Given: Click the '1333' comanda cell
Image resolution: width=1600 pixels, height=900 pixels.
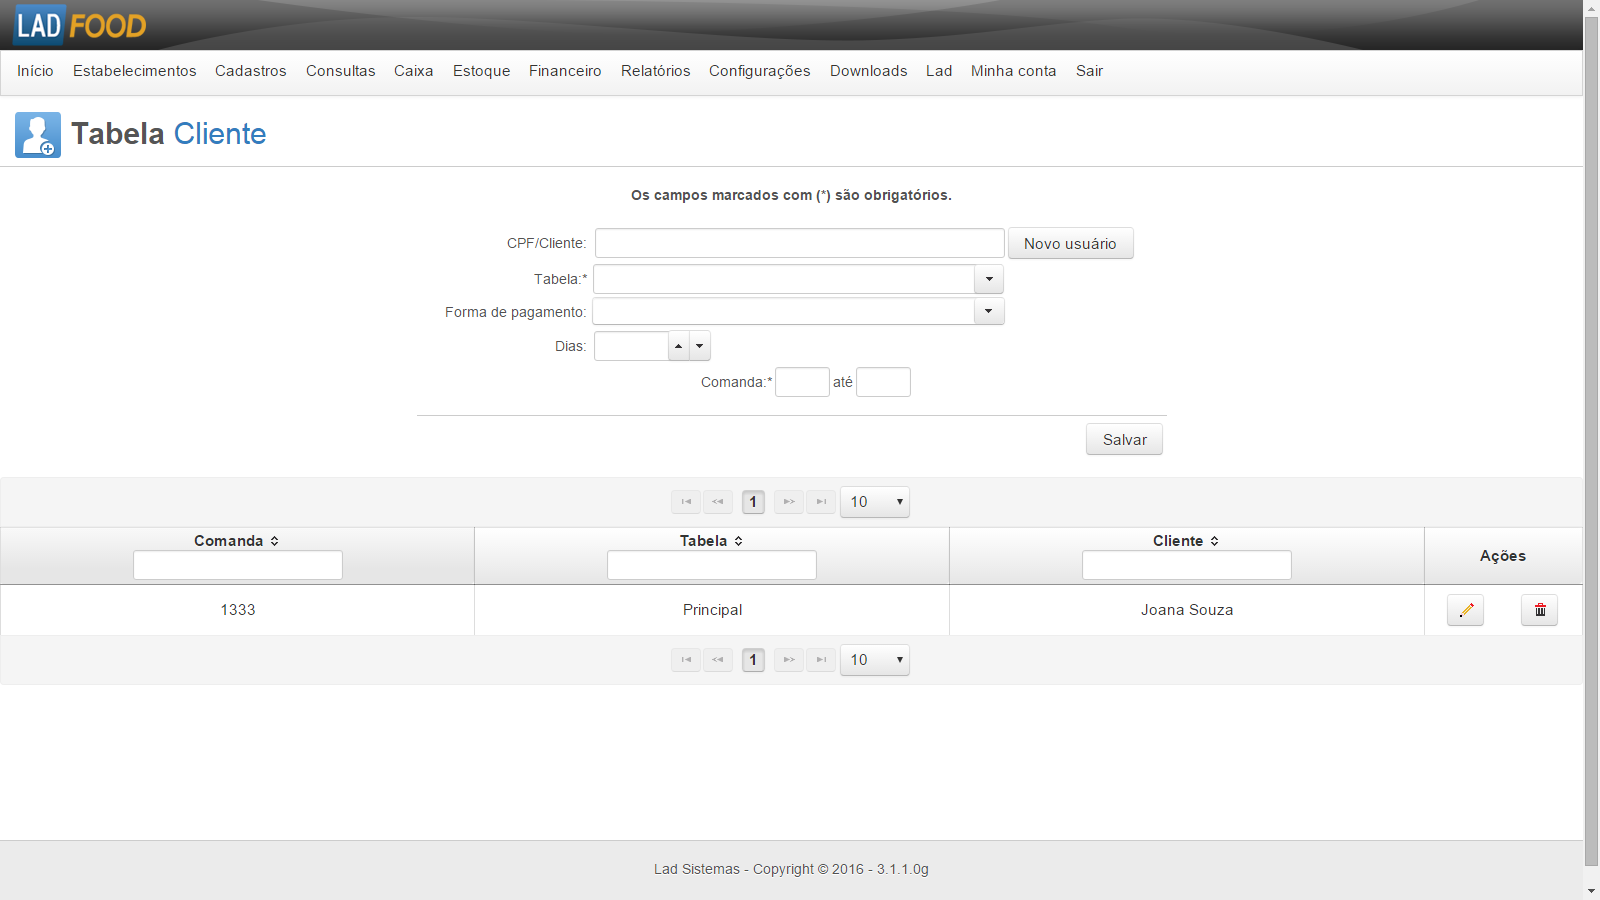Looking at the screenshot, I should pyautogui.click(x=238, y=610).
